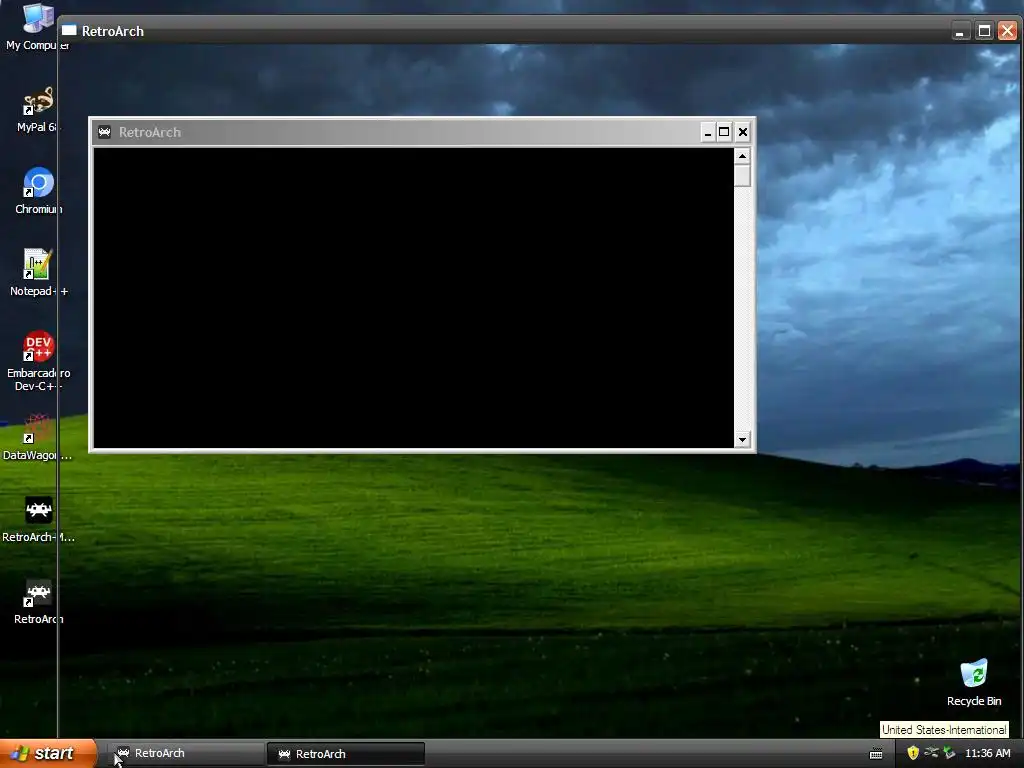Maximize the inner RetroArch console window
1024x768 pixels.
pos(724,133)
